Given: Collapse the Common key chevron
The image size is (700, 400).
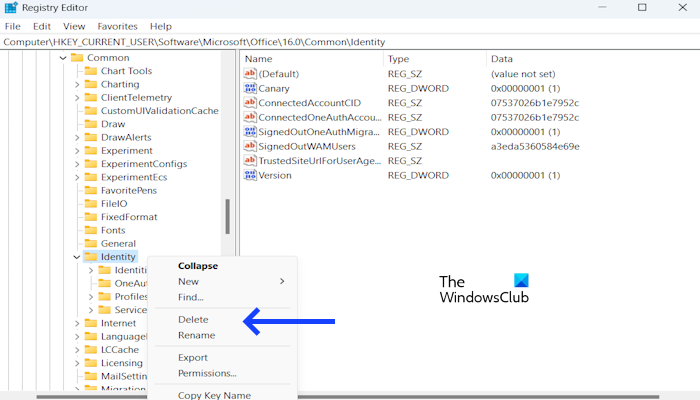Looking at the screenshot, I should tap(63, 58).
